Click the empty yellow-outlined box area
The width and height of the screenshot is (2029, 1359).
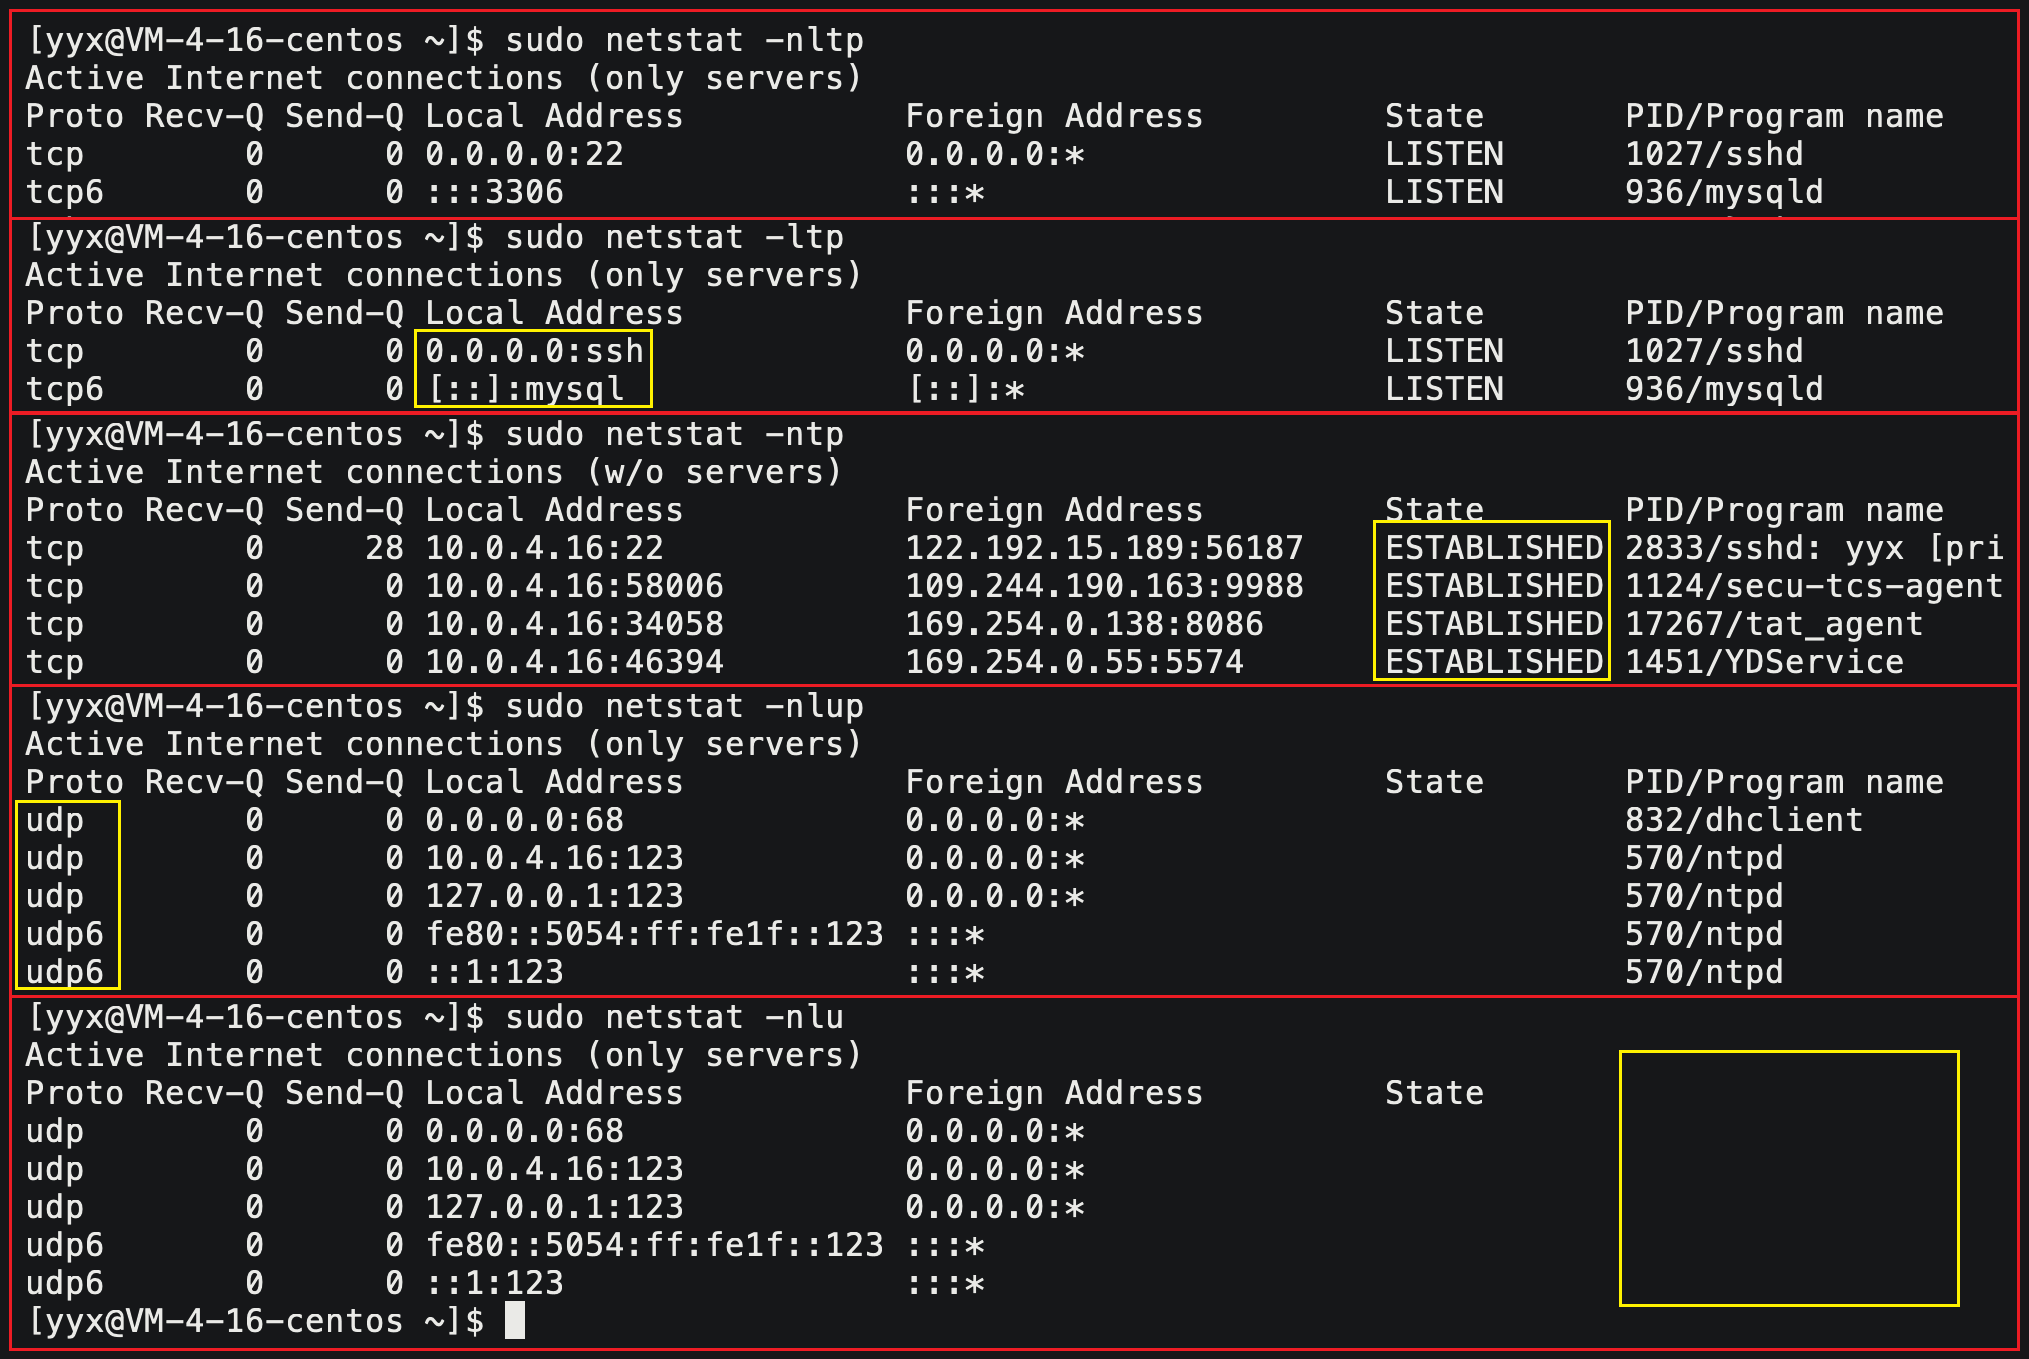coord(1788,1178)
